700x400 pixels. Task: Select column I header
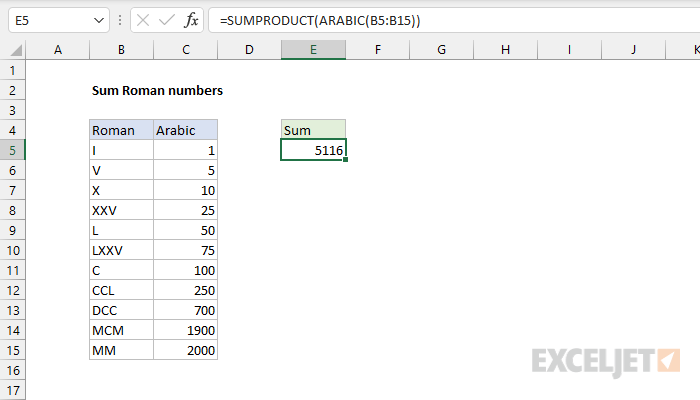569,50
